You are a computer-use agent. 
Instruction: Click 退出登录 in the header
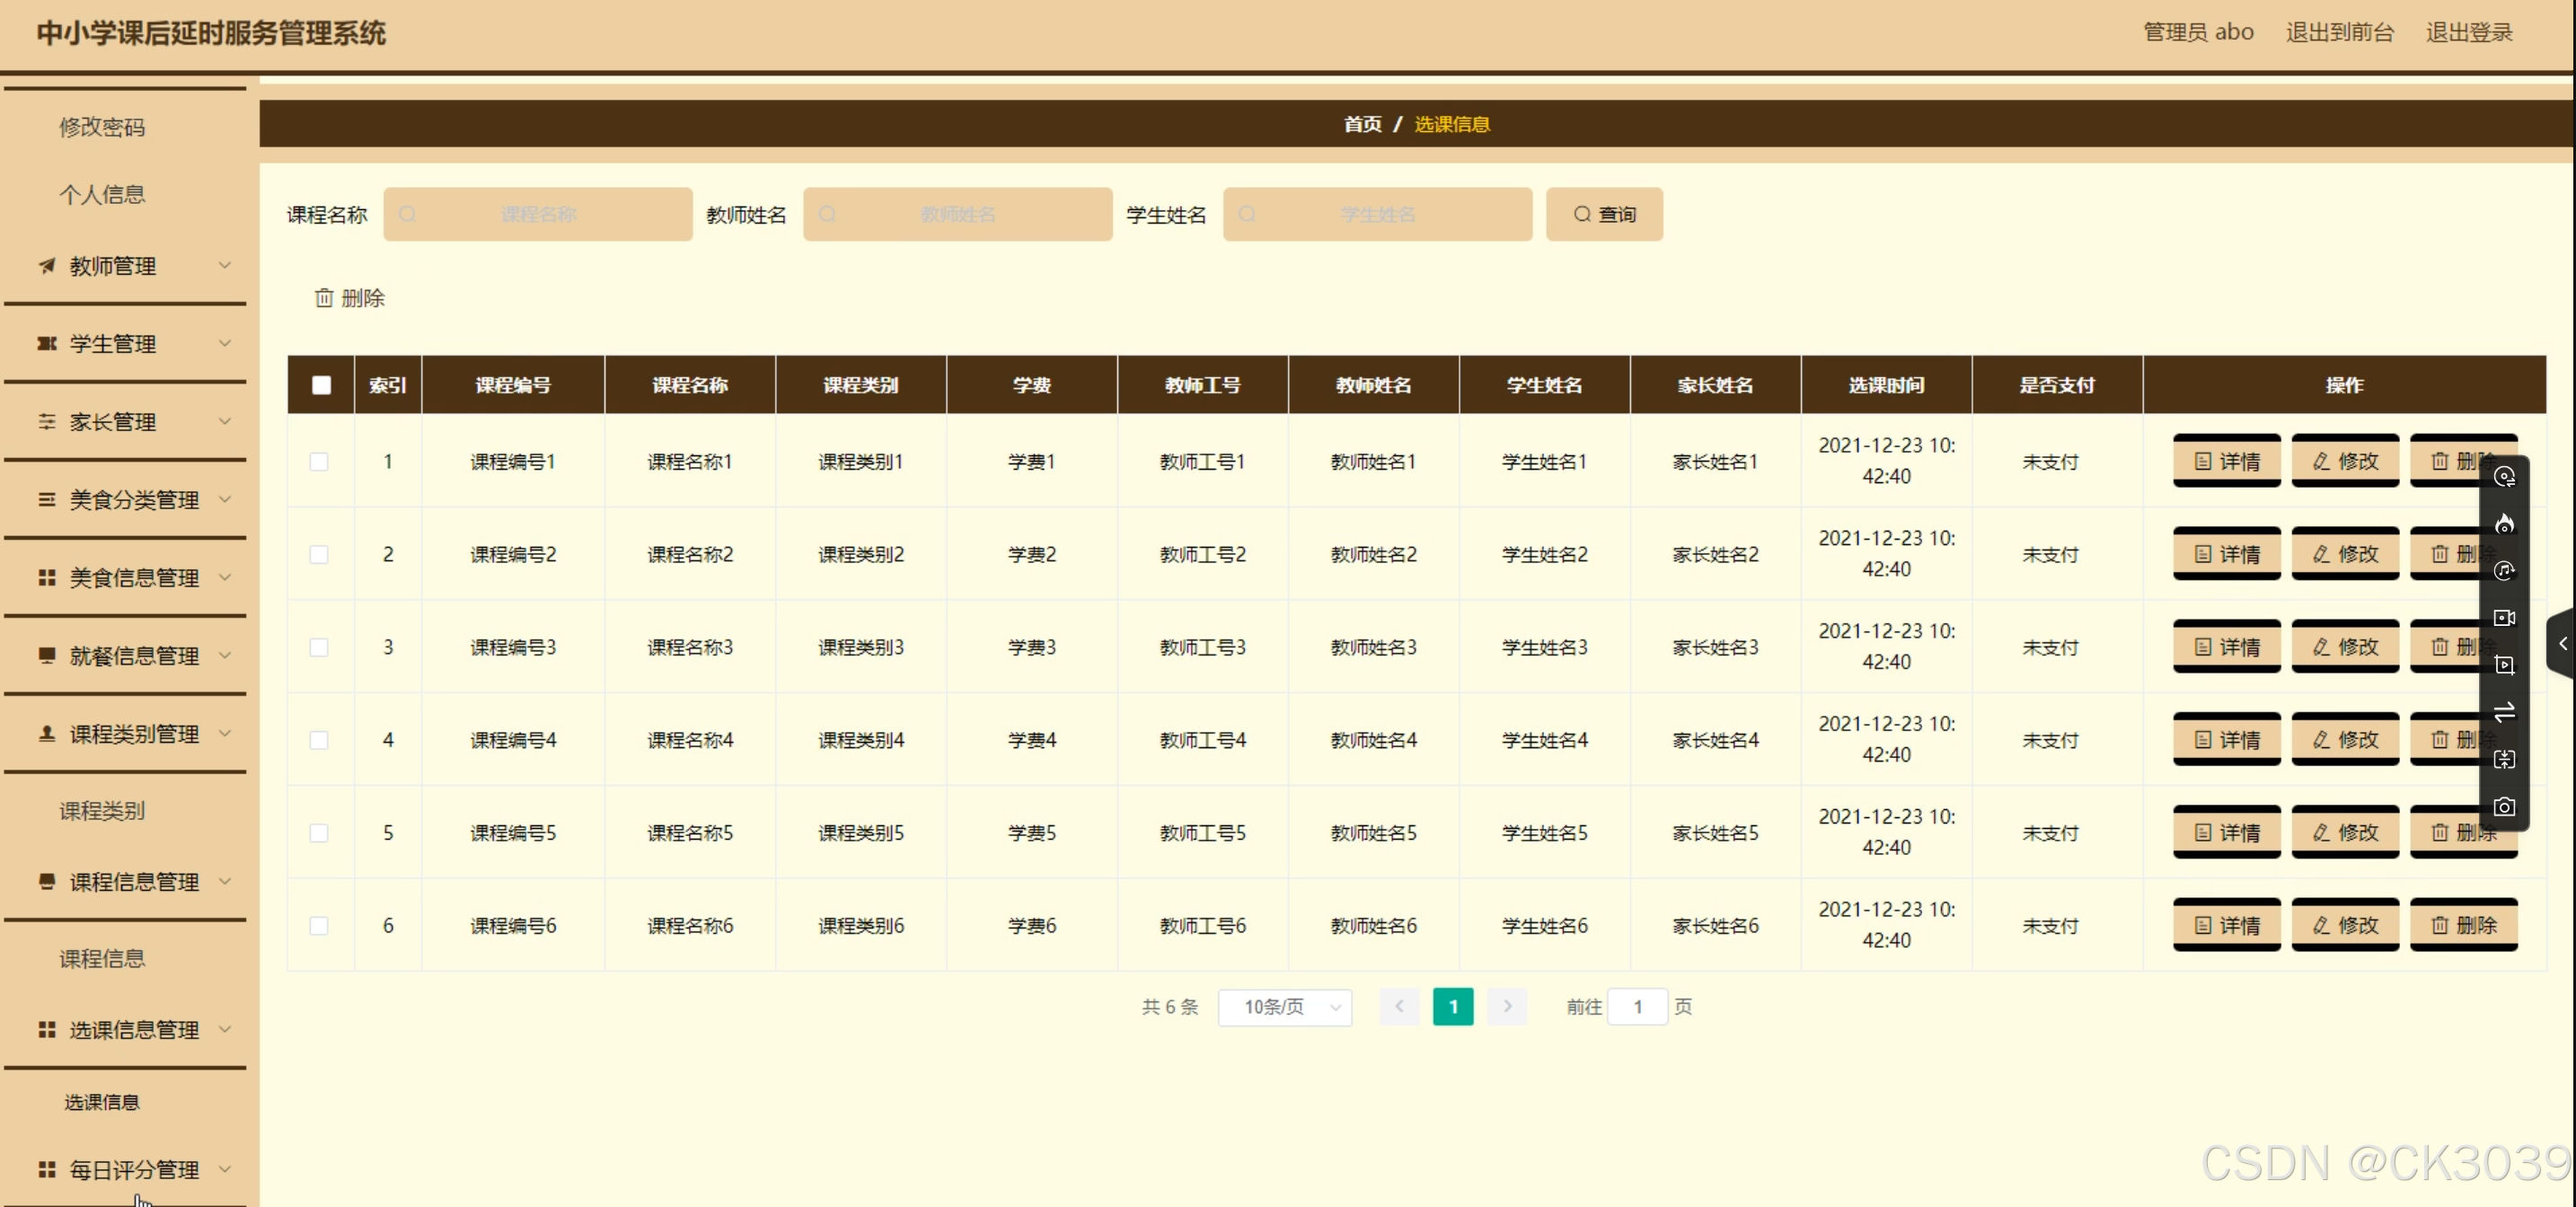[x=2468, y=32]
